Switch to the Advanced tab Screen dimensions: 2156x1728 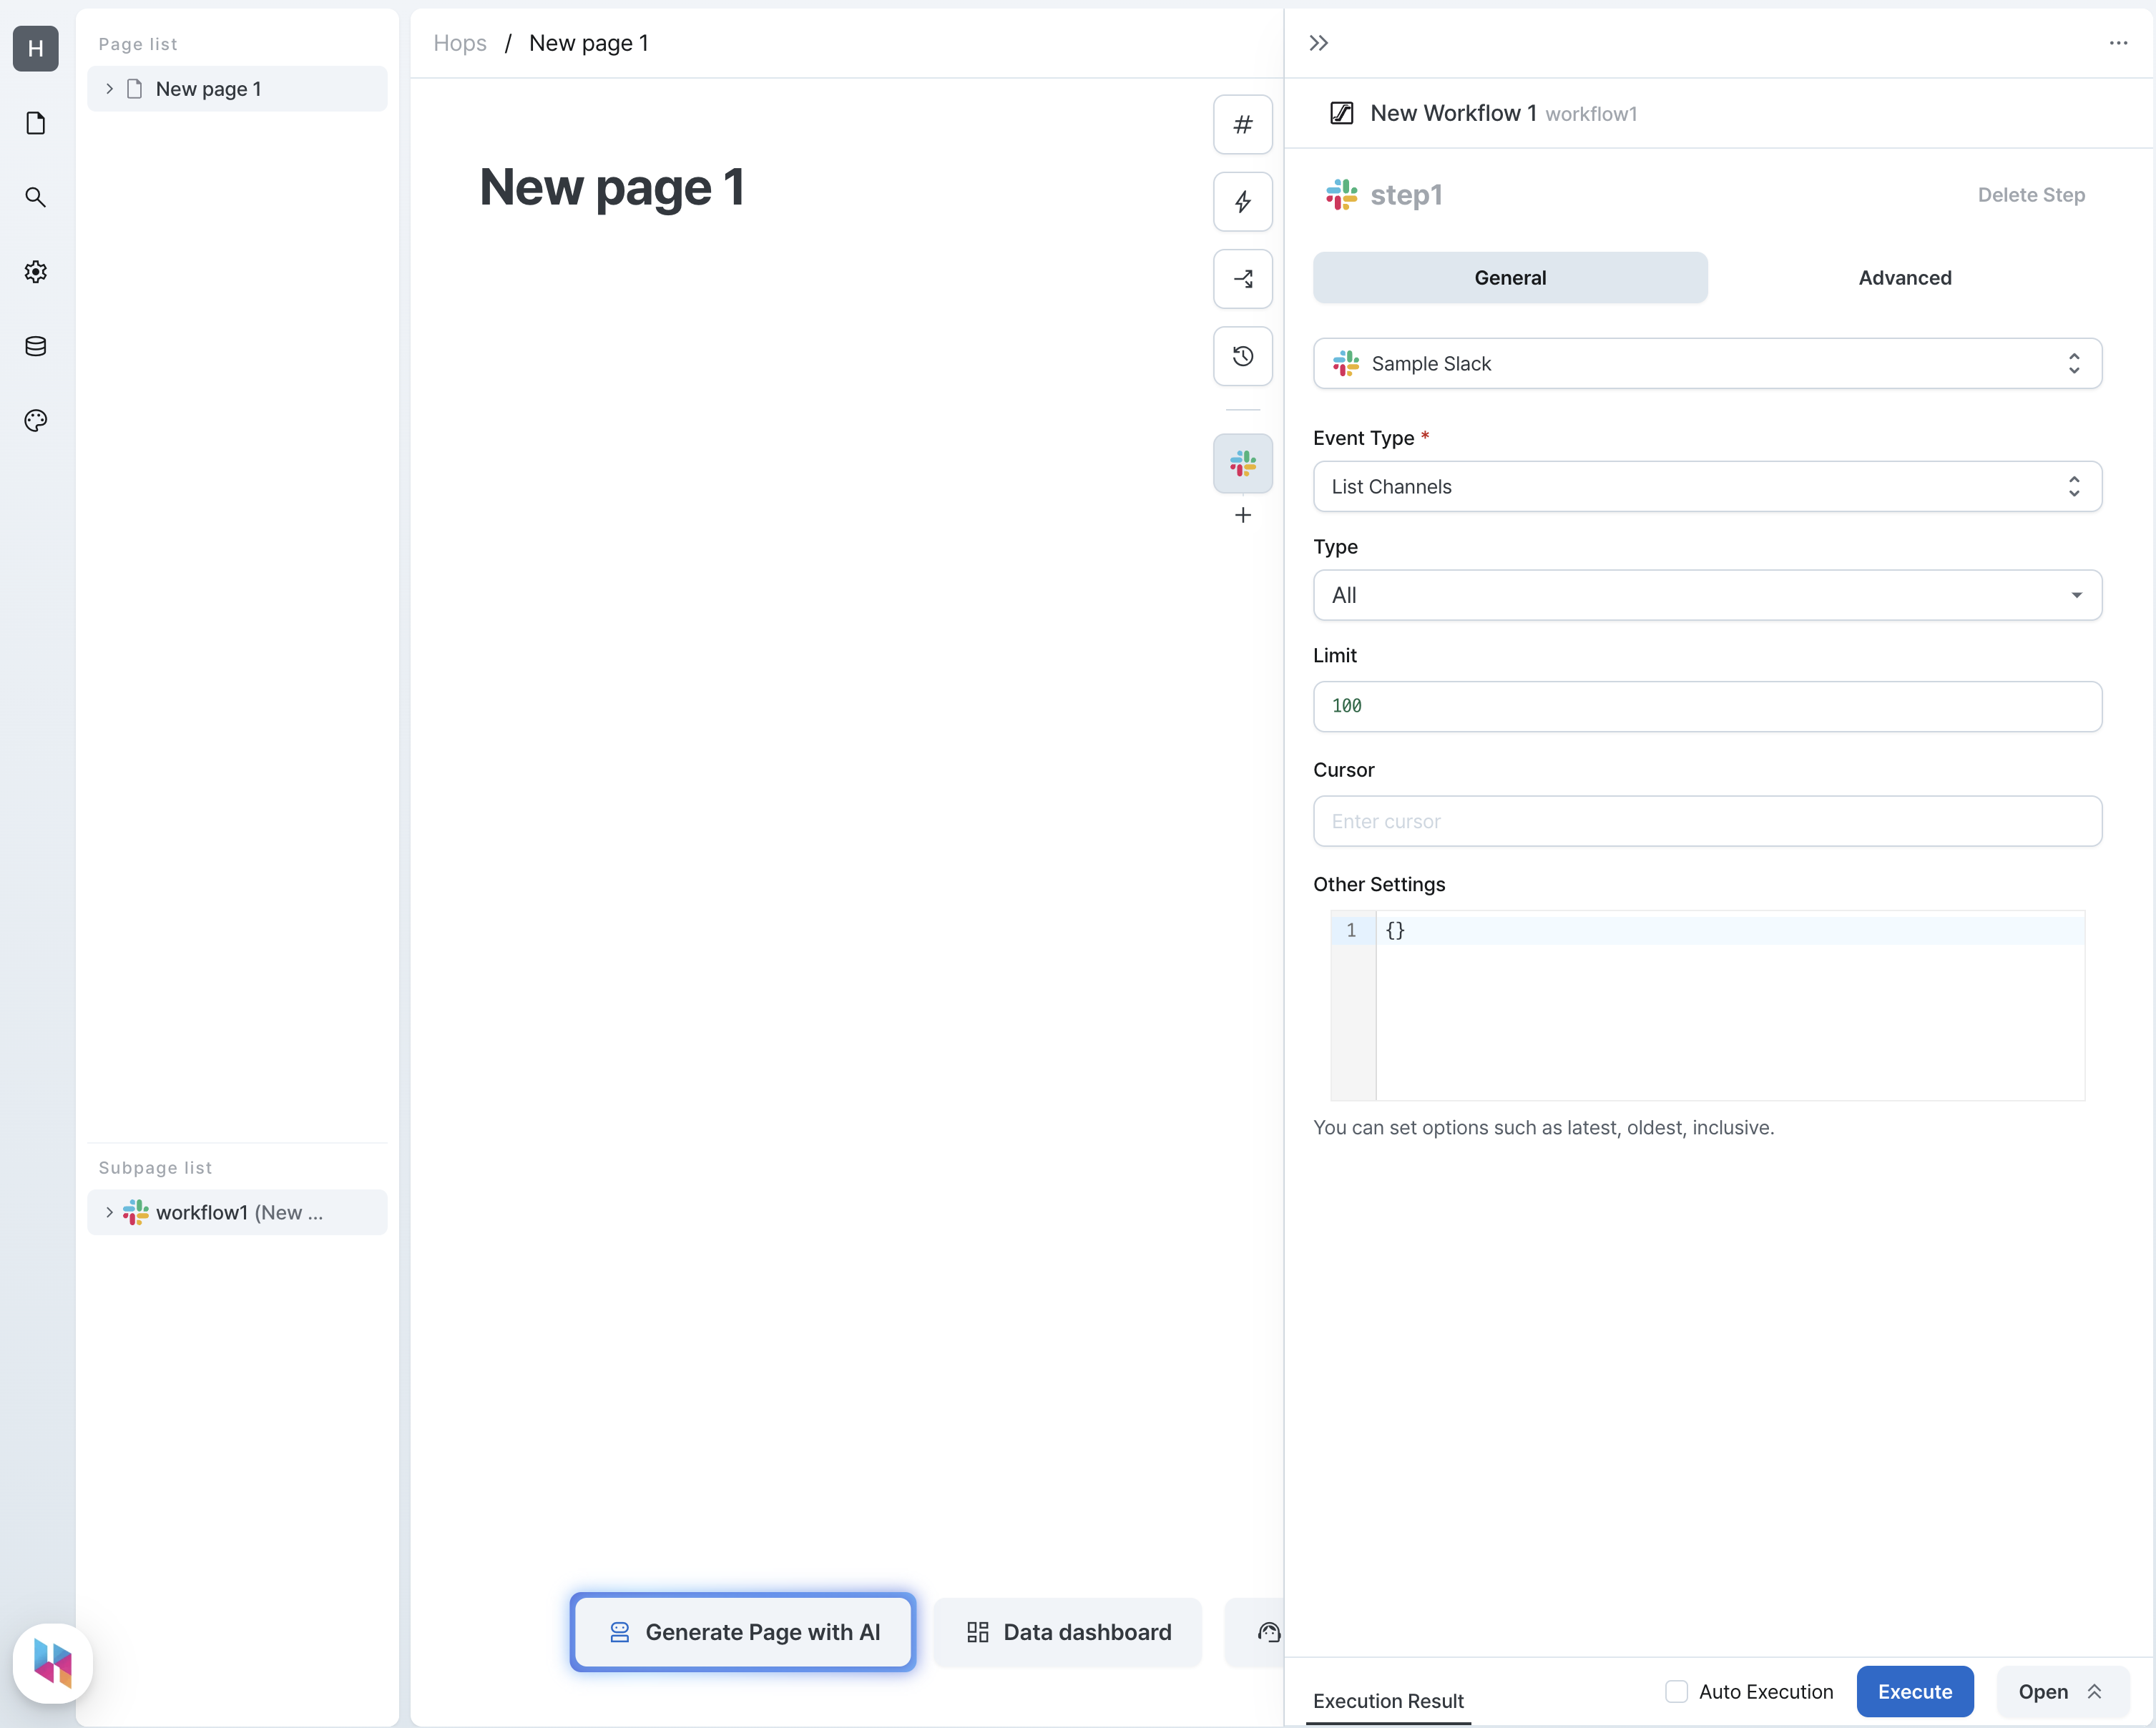(x=1906, y=277)
